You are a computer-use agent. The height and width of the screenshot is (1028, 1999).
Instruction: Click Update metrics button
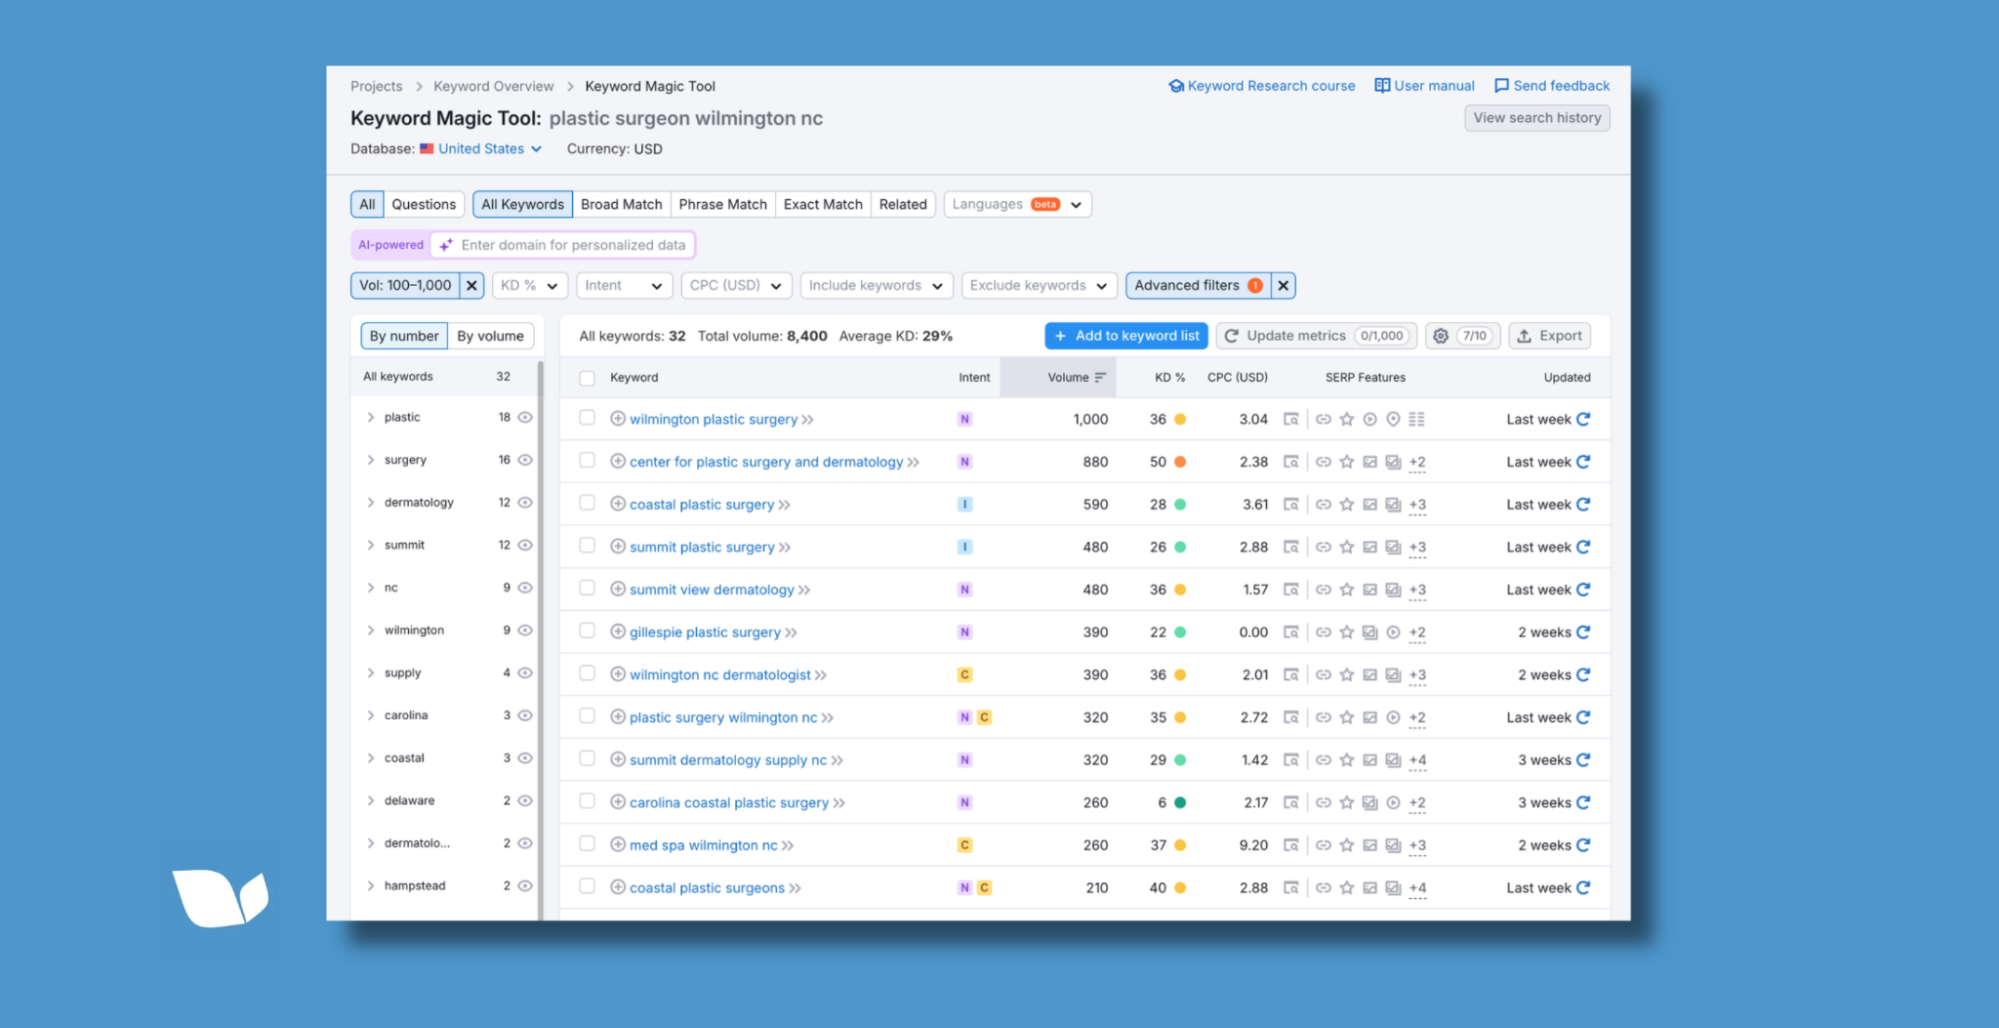[x=1315, y=336]
